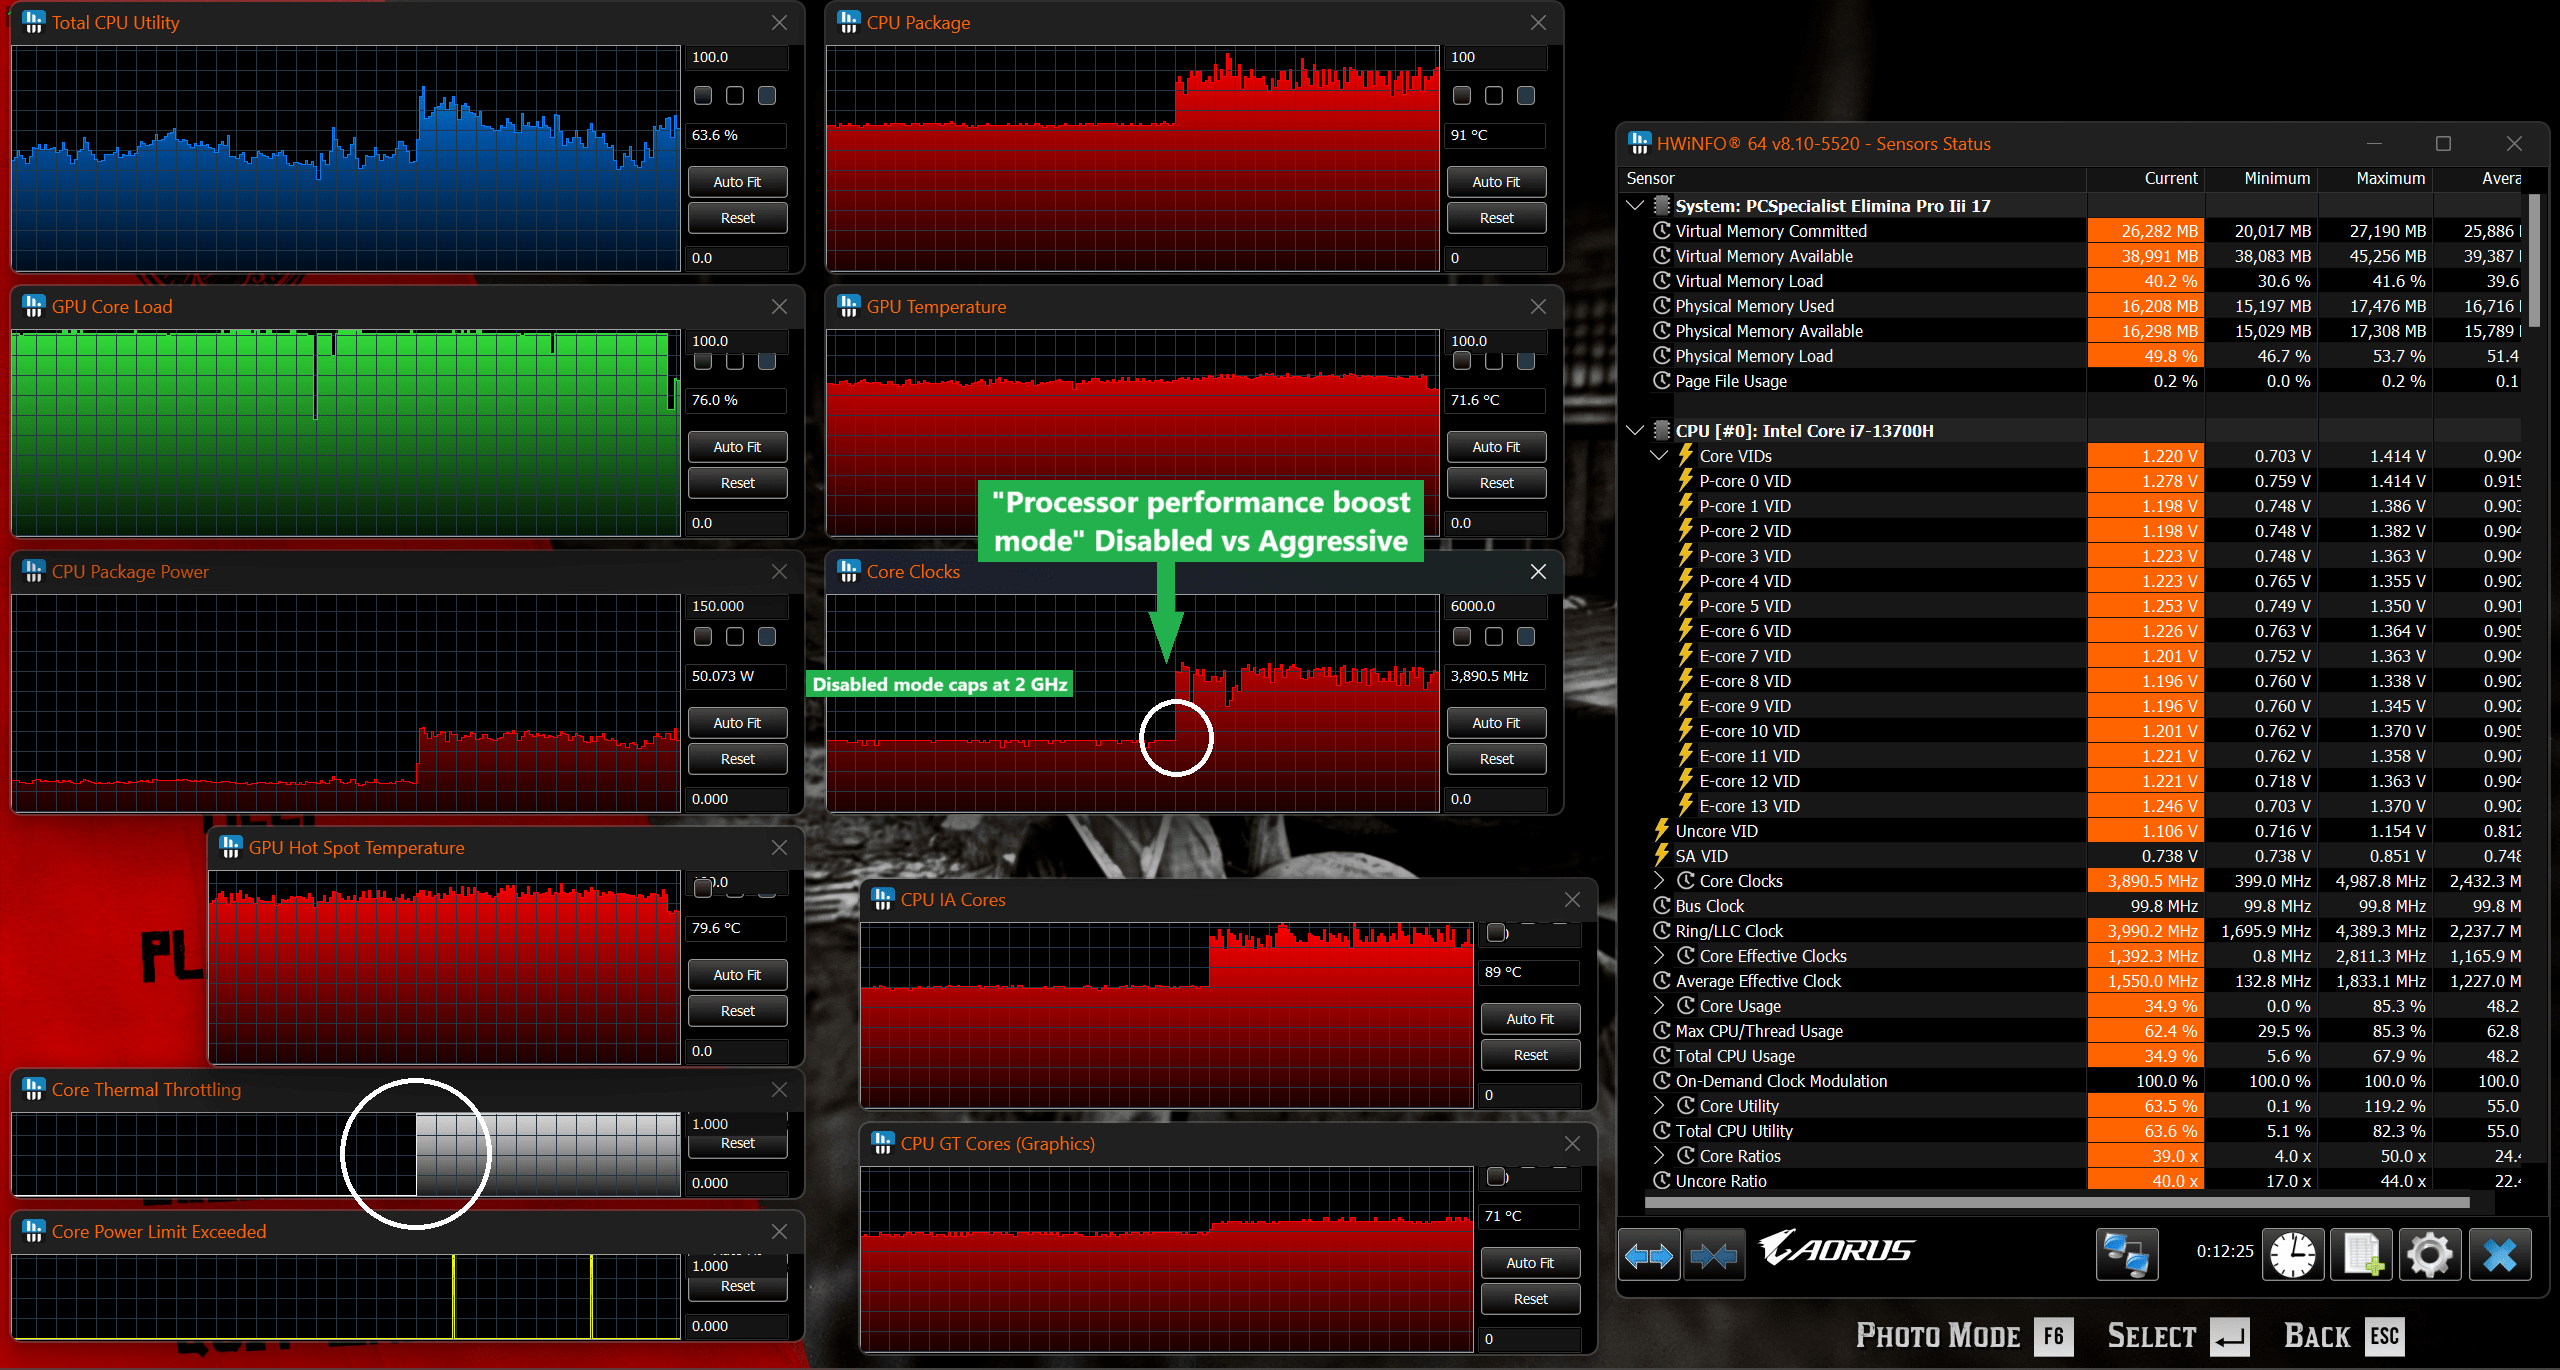Click the HWiNFO vertical scrollbar thumb

click(x=2534, y=260)
